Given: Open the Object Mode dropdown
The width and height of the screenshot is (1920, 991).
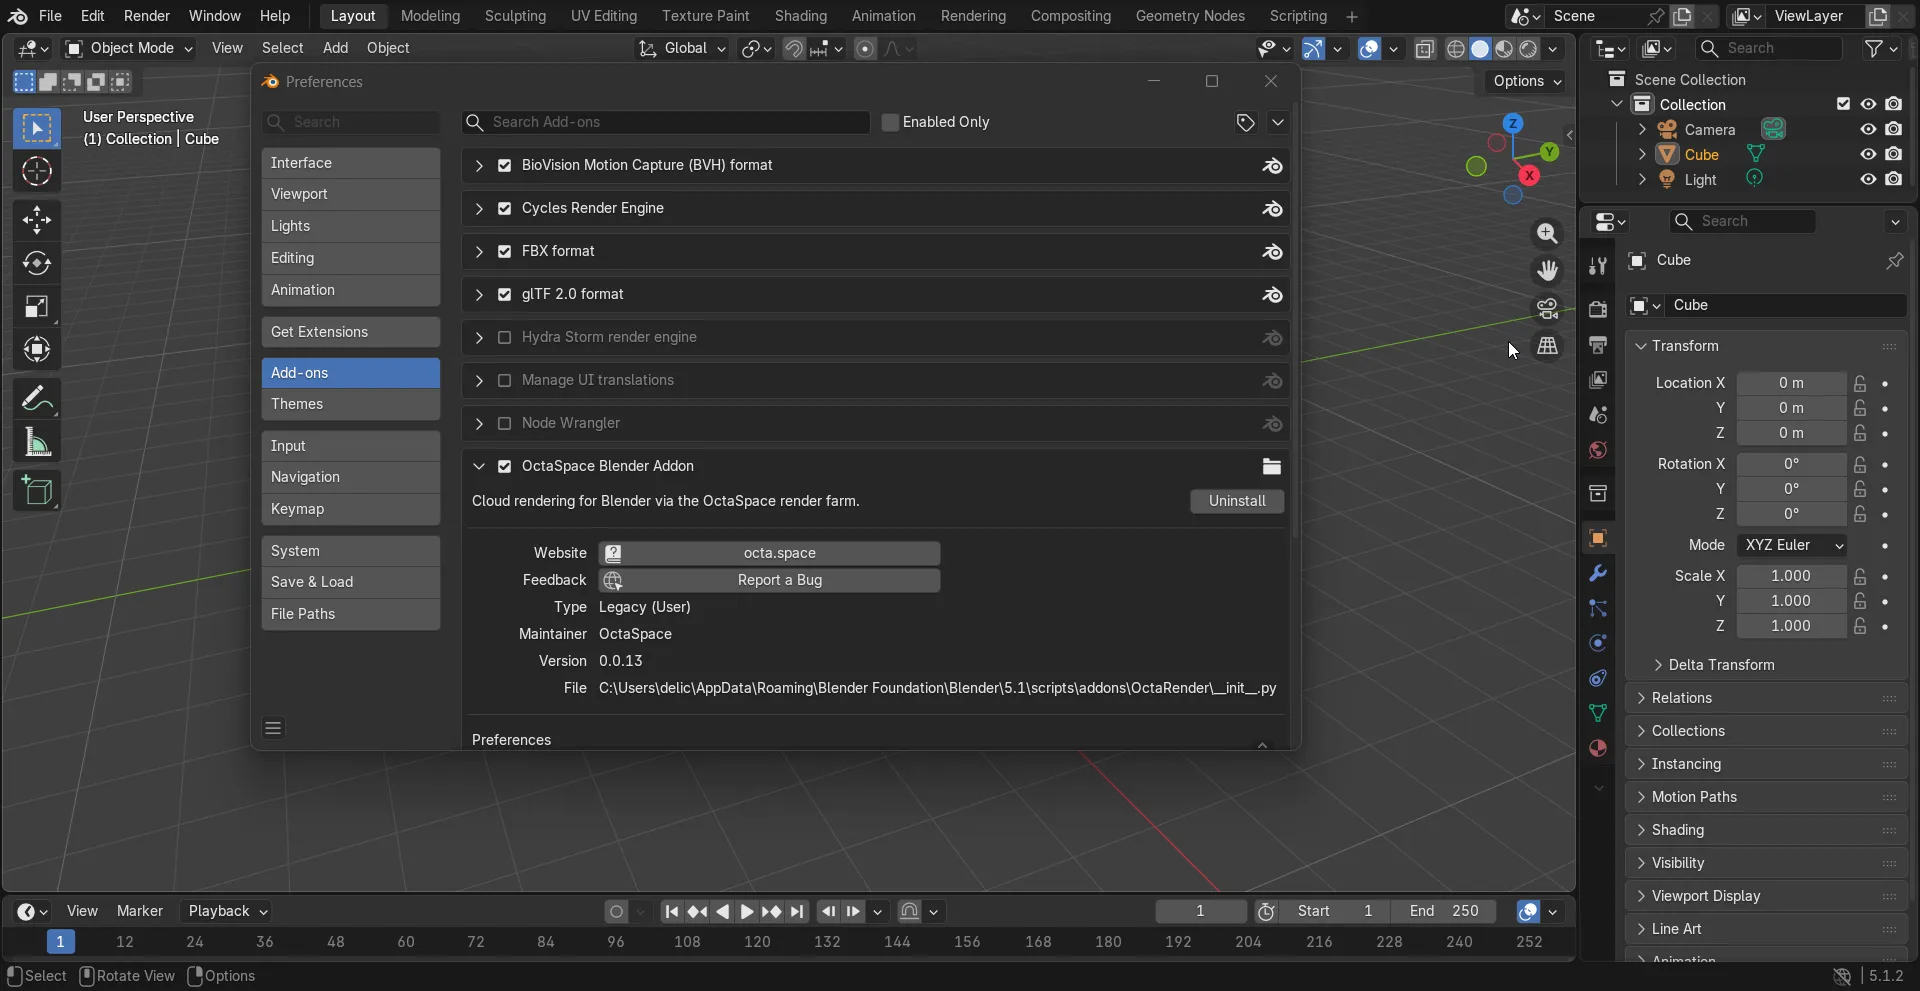Looking at the screenshot, I should point(129,48).
